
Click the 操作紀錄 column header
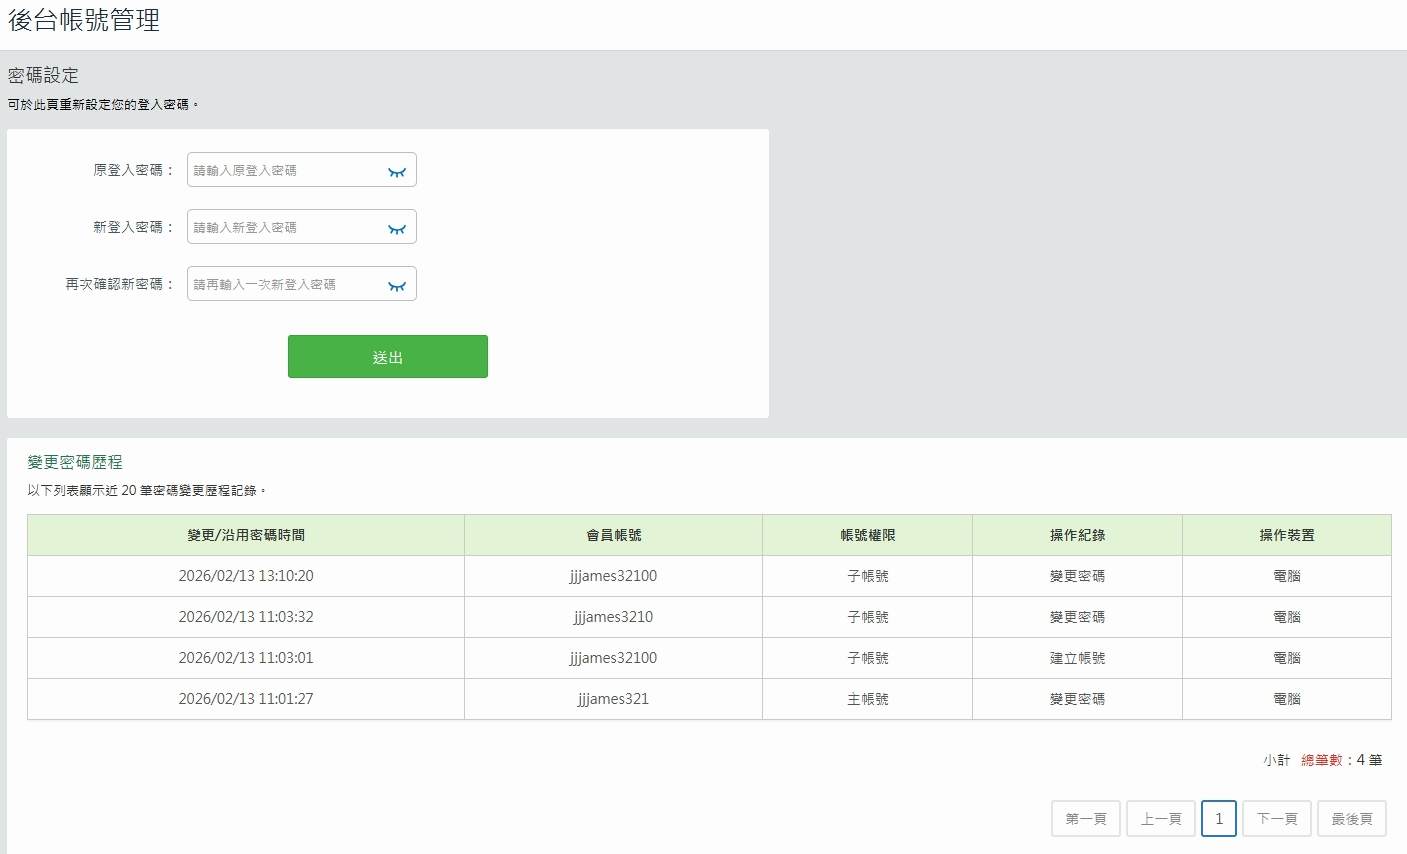[1077, 536]
